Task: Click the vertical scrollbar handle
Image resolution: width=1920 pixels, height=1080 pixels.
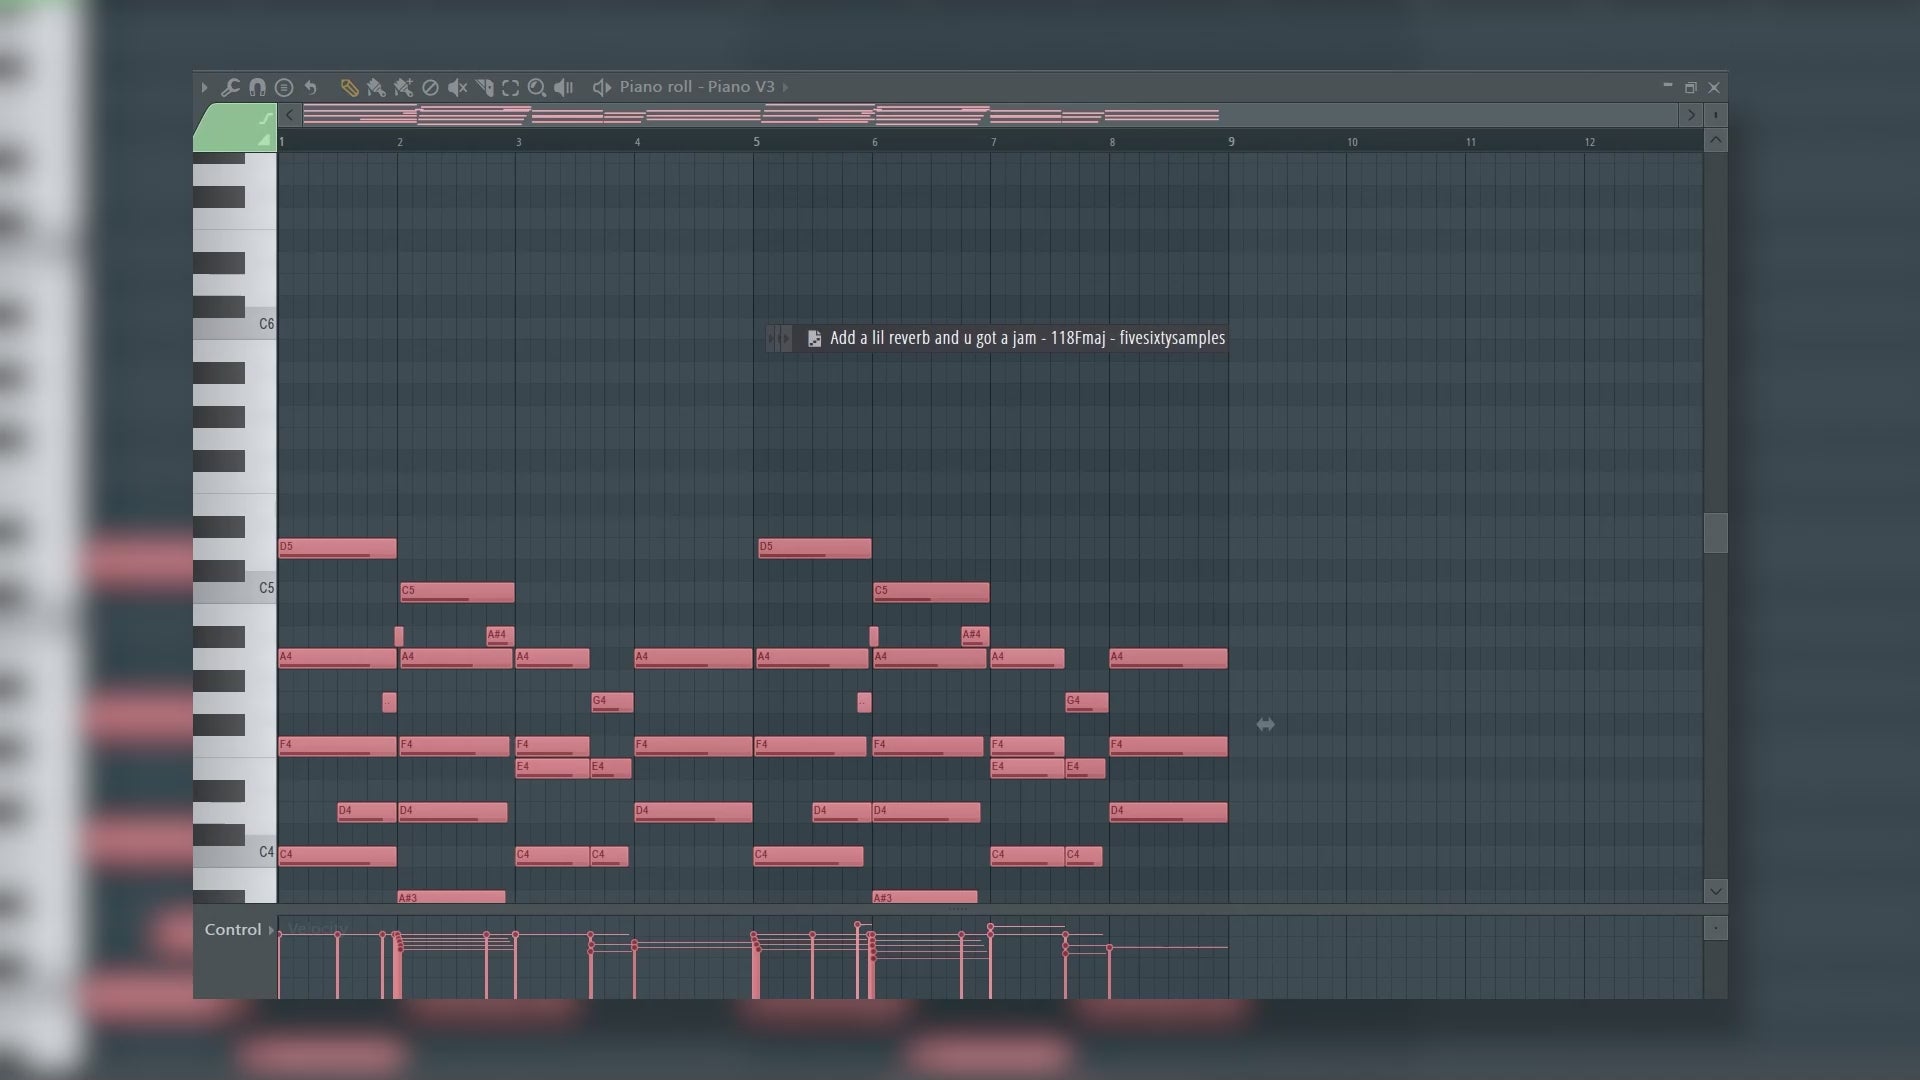Action: point(1715,533)
